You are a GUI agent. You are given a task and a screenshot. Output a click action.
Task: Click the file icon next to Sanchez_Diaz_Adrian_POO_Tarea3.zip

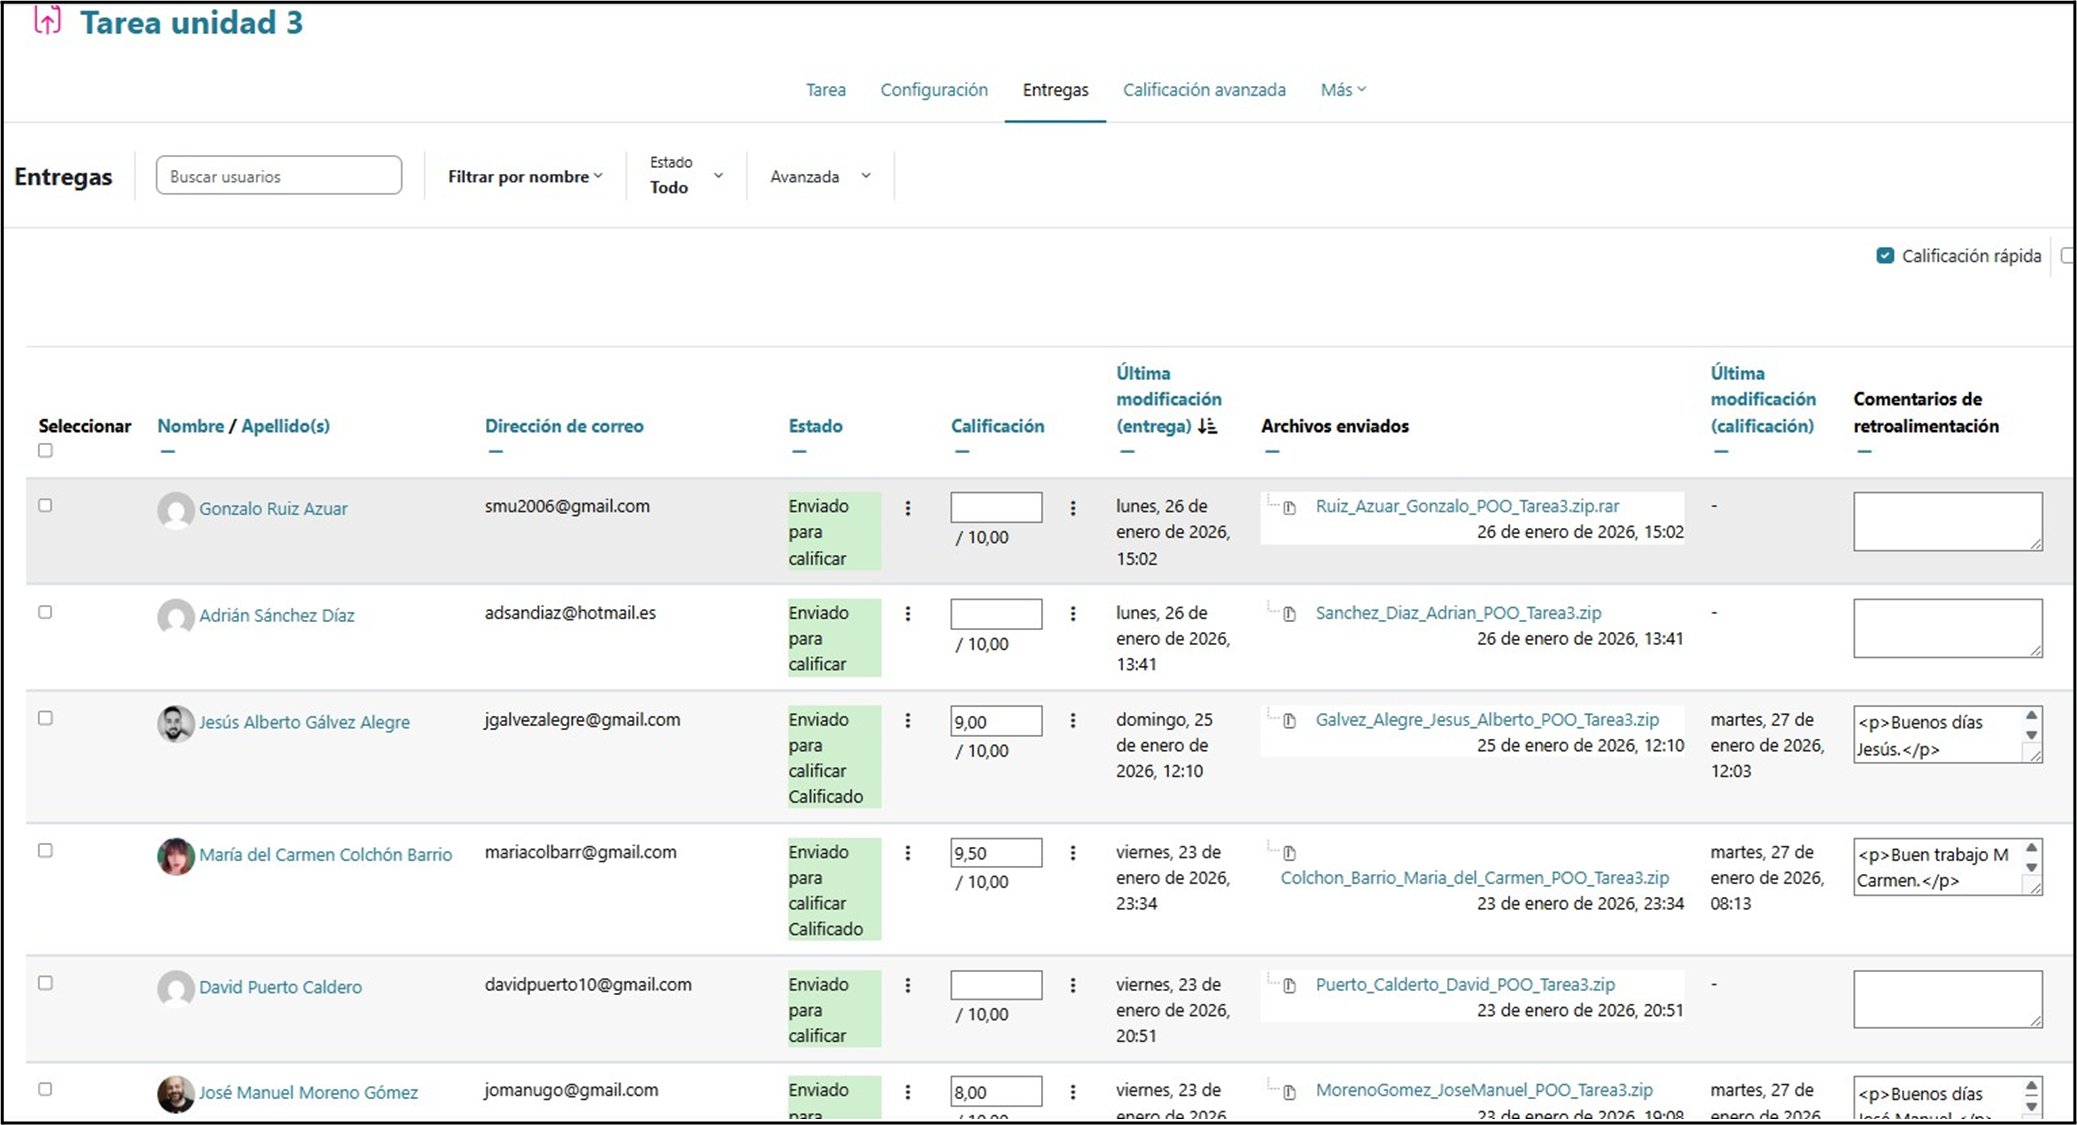coord(1289,614)
